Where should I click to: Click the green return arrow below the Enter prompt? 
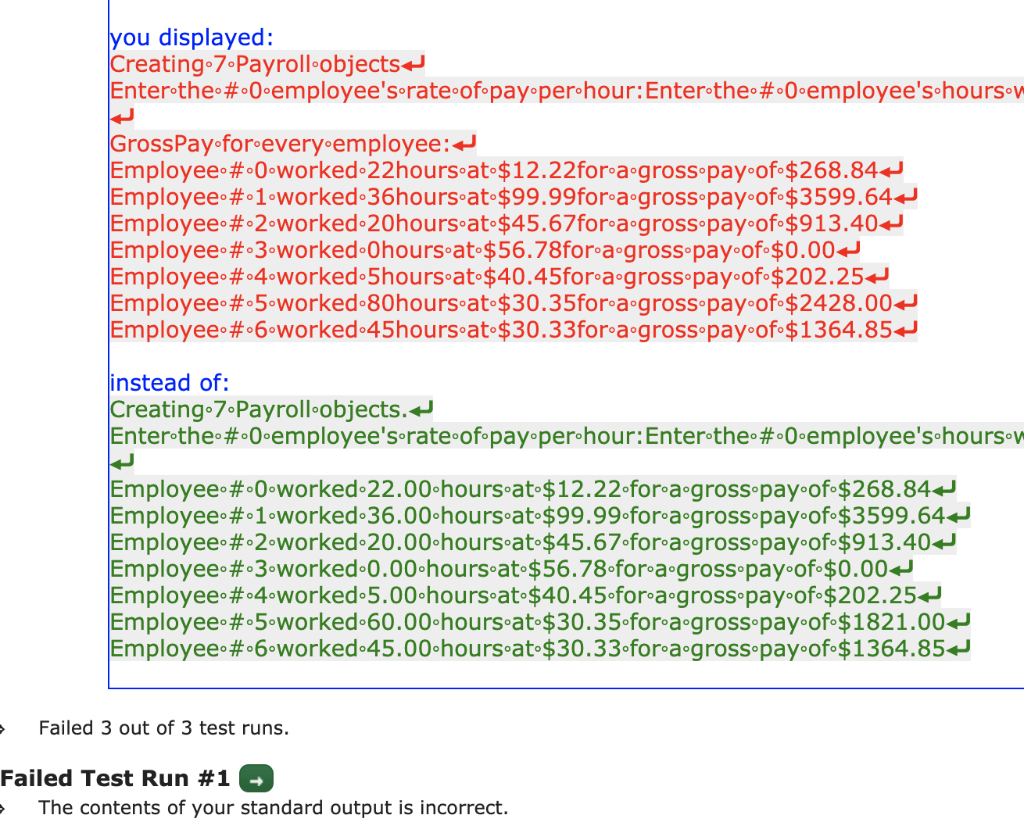[x=121, y=461]
